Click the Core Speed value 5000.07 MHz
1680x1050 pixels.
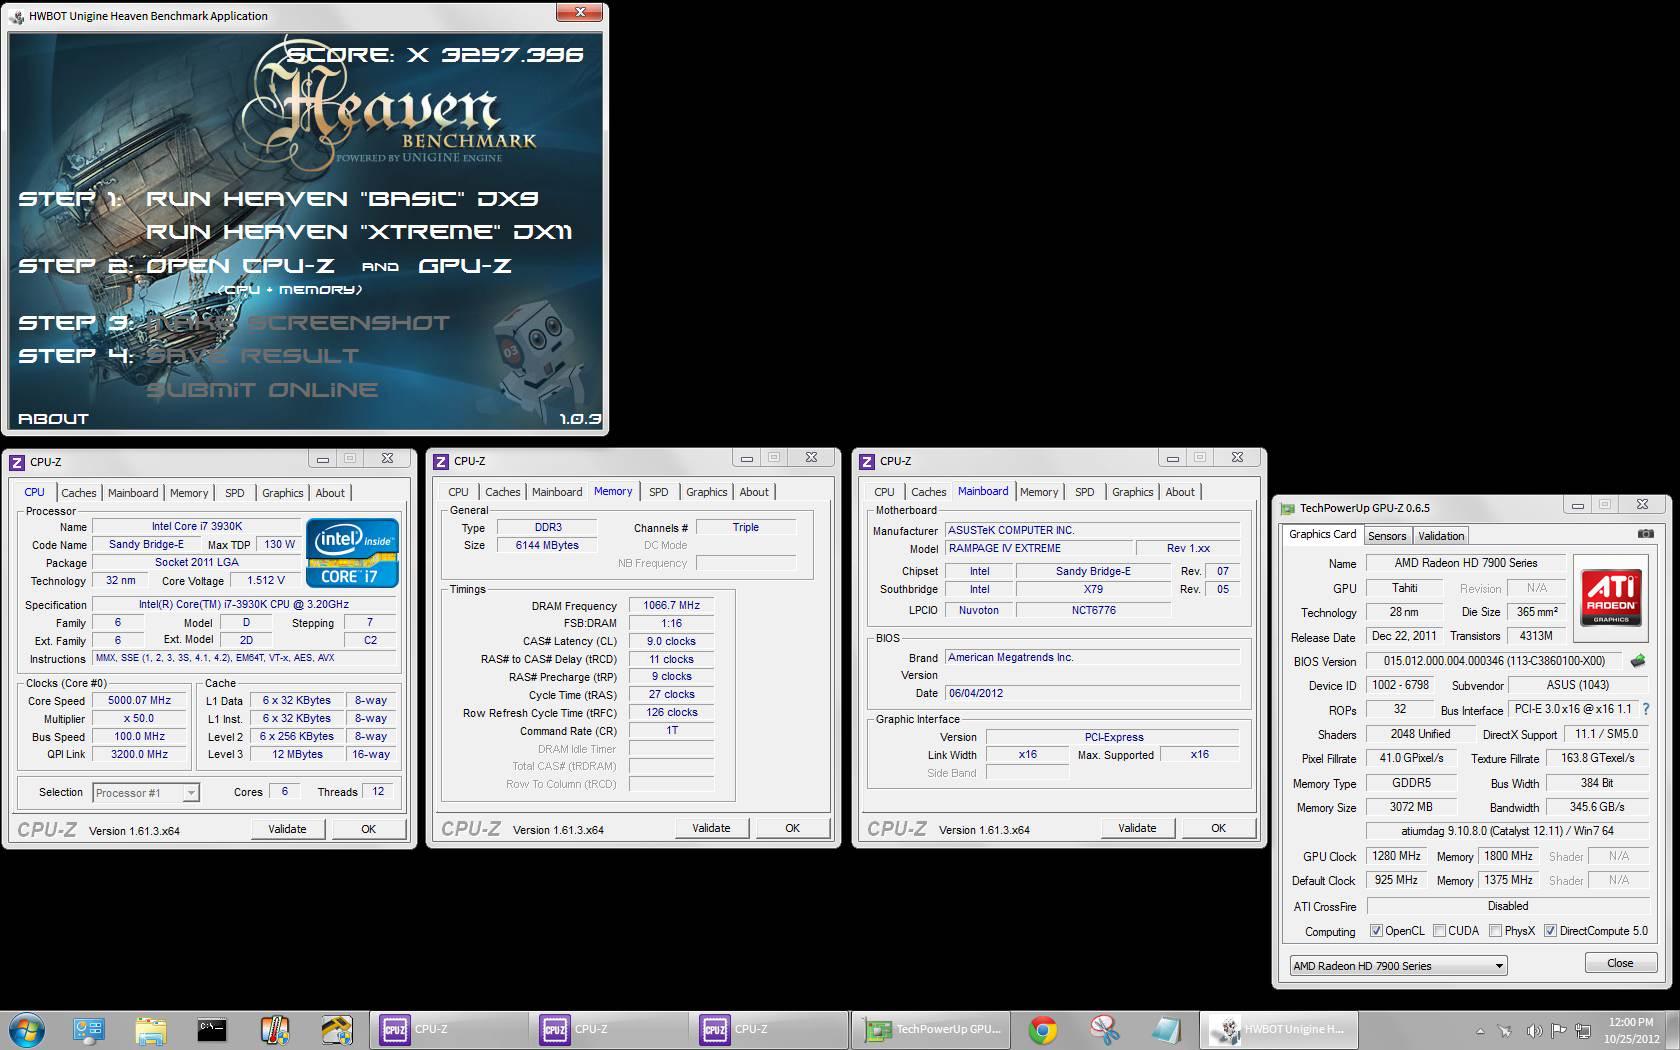pyautogui.click(x=139, y=700)
